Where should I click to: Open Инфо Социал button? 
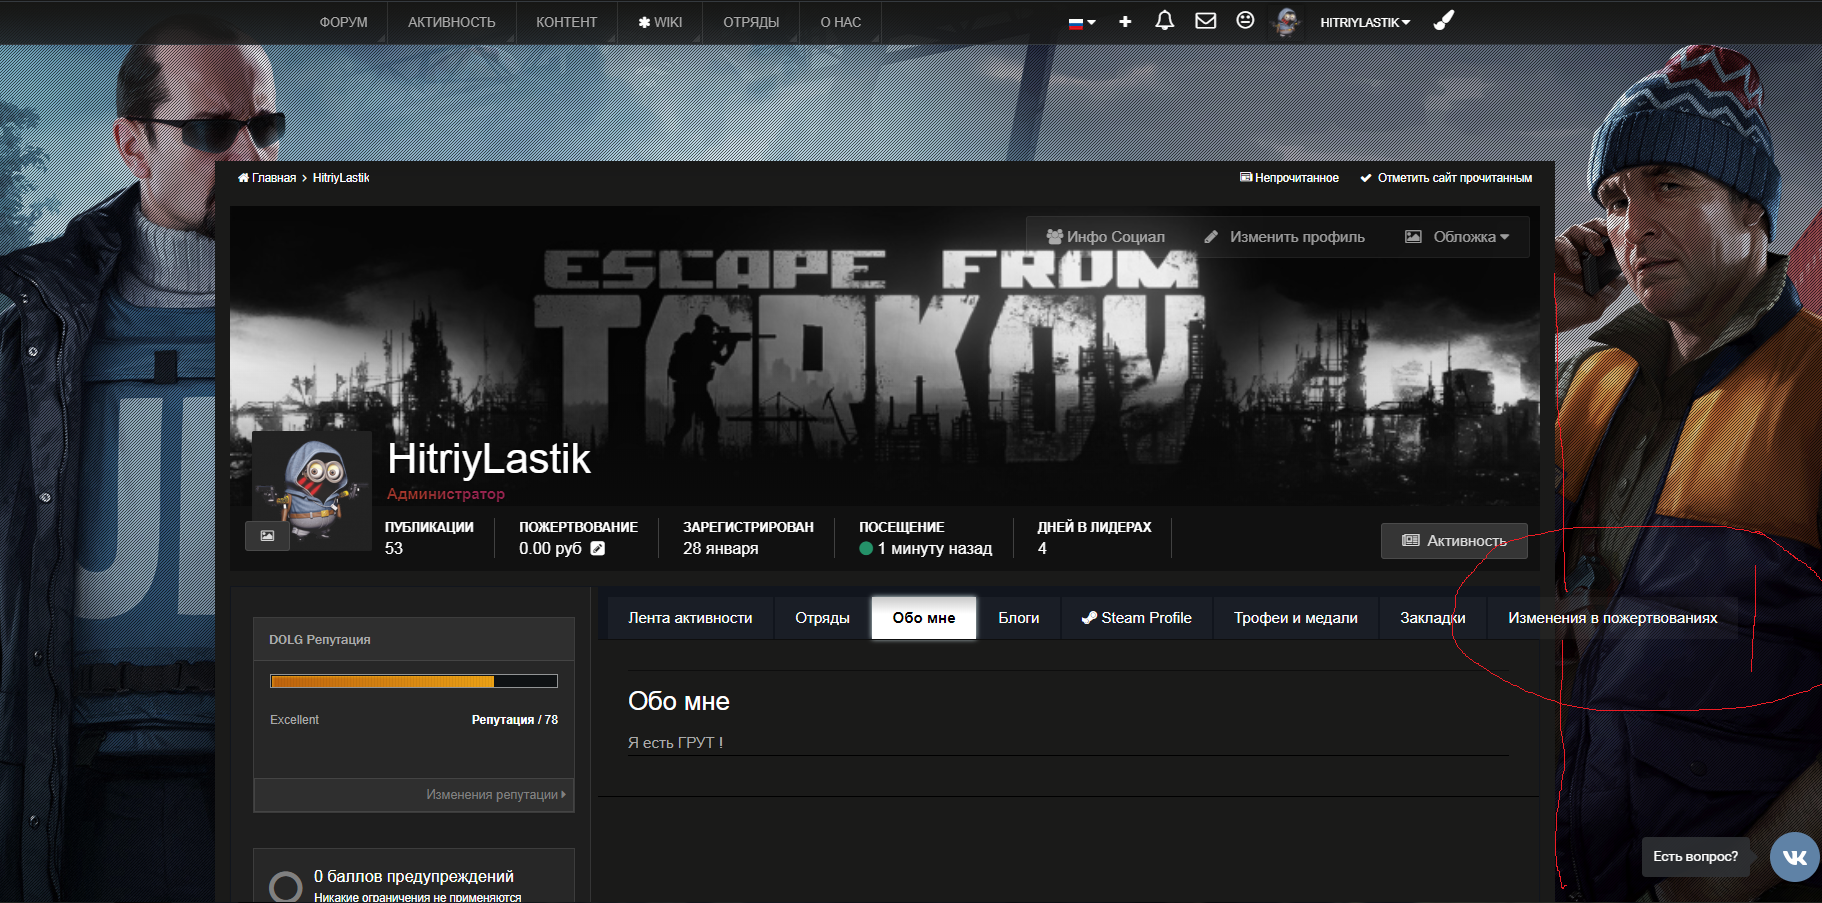[x=1105, y=237]
